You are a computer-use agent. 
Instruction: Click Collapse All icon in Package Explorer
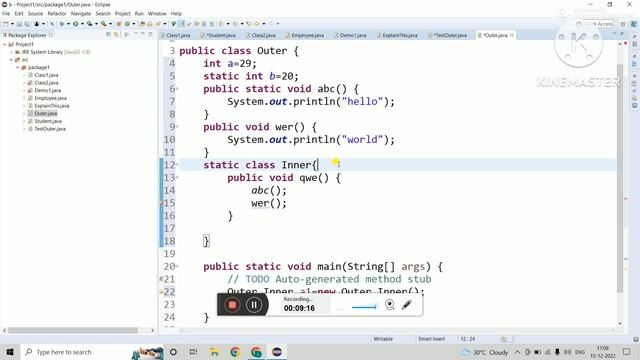point(108,35)
